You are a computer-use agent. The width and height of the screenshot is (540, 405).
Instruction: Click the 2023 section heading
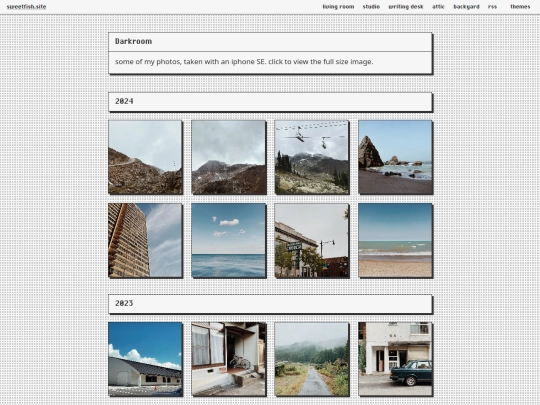(124, 303)
